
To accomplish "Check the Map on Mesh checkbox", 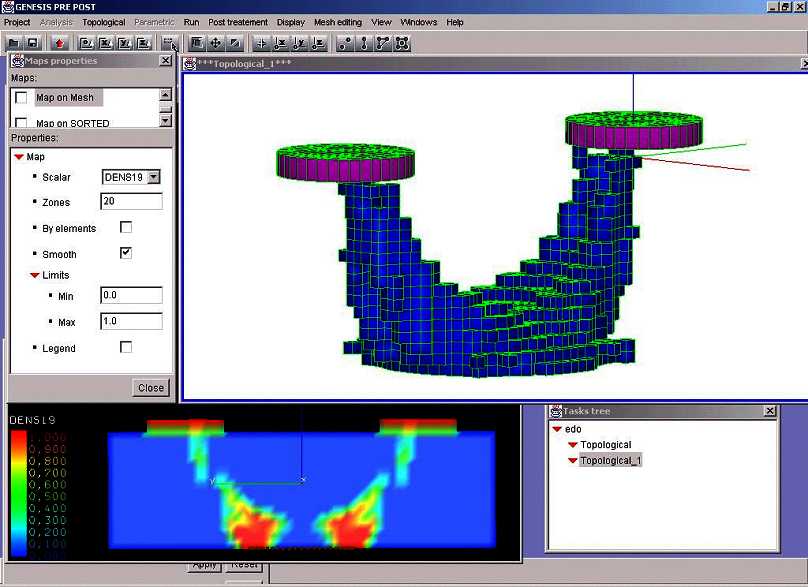I will pyautogui.click(x=21, y=97).
